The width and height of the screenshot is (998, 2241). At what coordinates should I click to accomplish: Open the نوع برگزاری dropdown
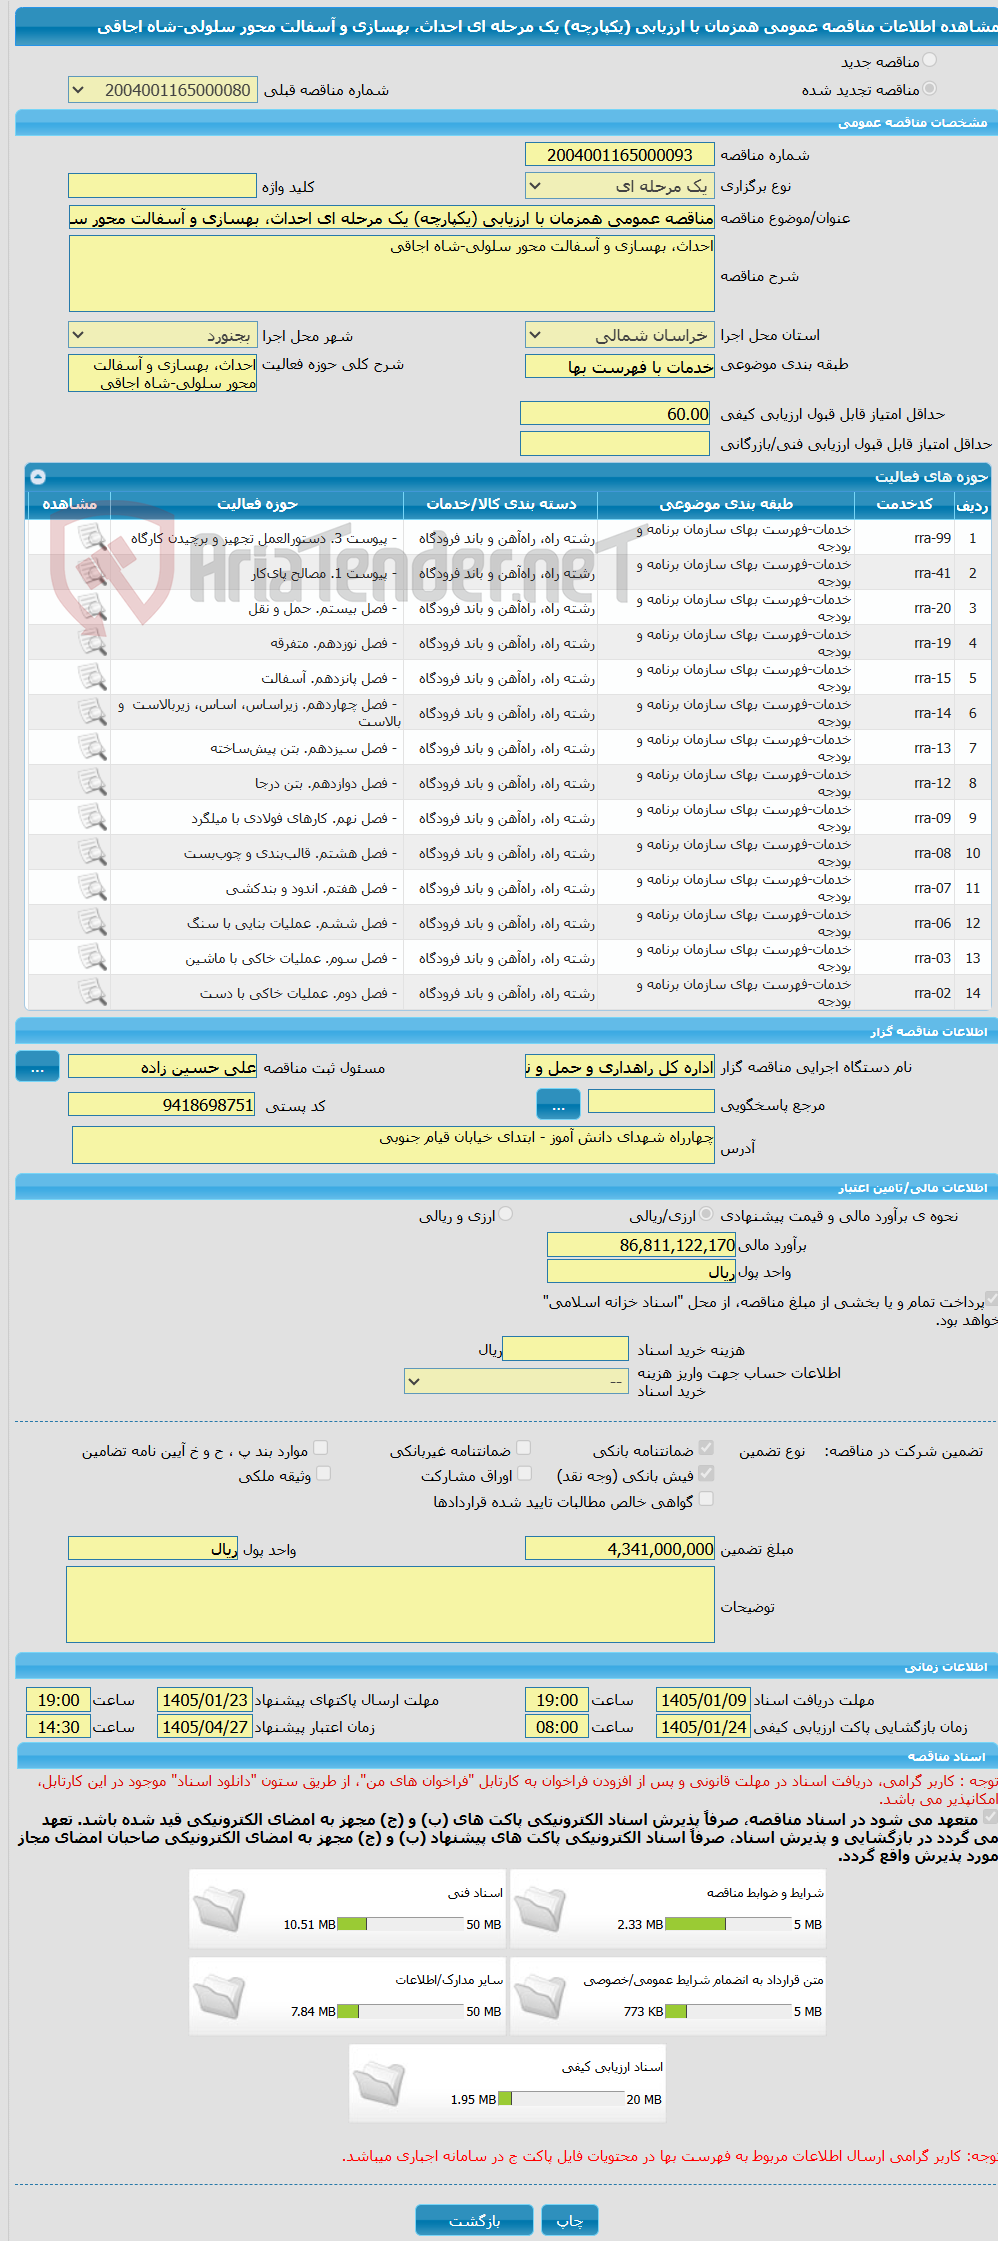pyautogui.click(x=620, y=186)
